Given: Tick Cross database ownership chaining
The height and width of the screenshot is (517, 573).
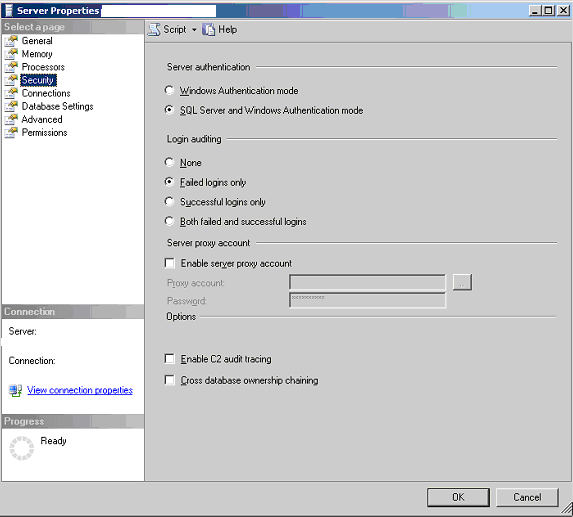Looking at the screenshot, I should 170,380.
